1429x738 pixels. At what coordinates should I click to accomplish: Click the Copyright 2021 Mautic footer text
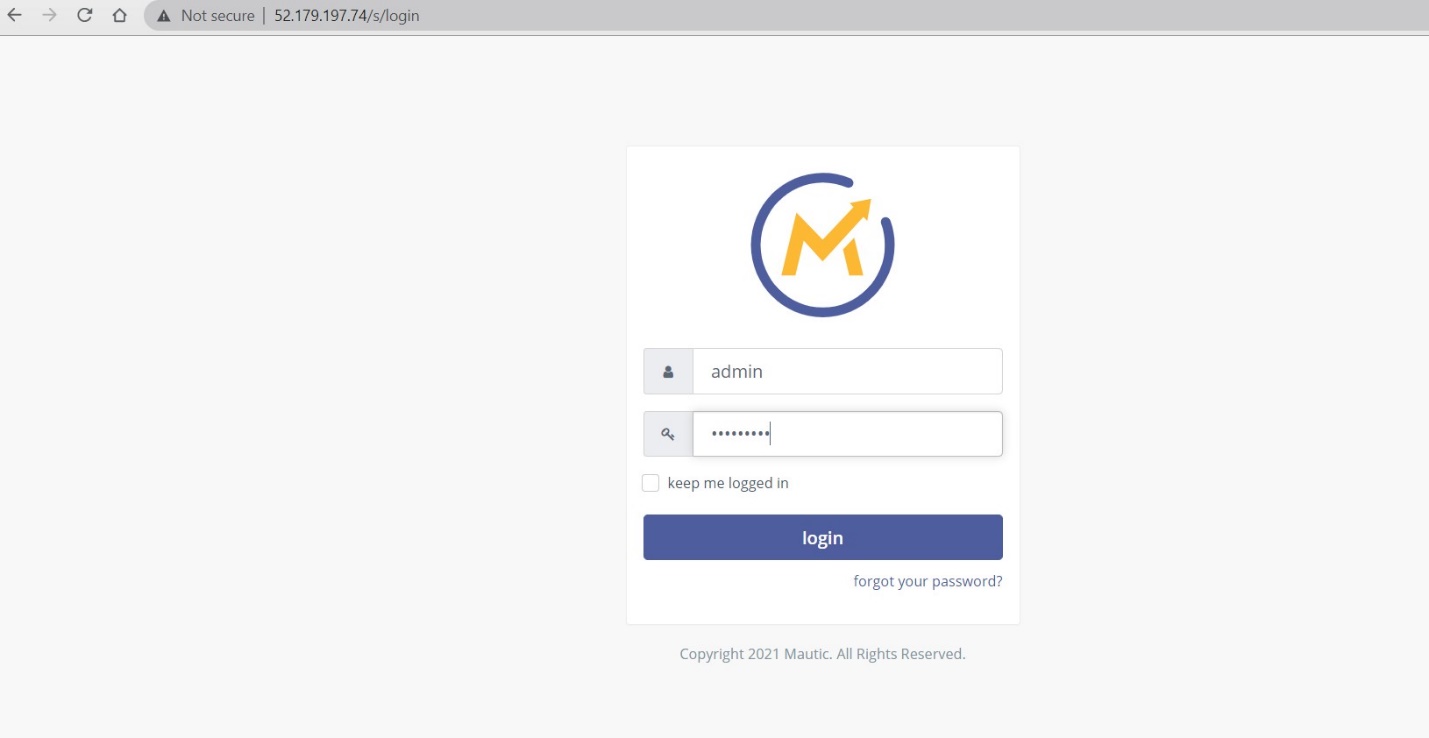click(822, 654)
